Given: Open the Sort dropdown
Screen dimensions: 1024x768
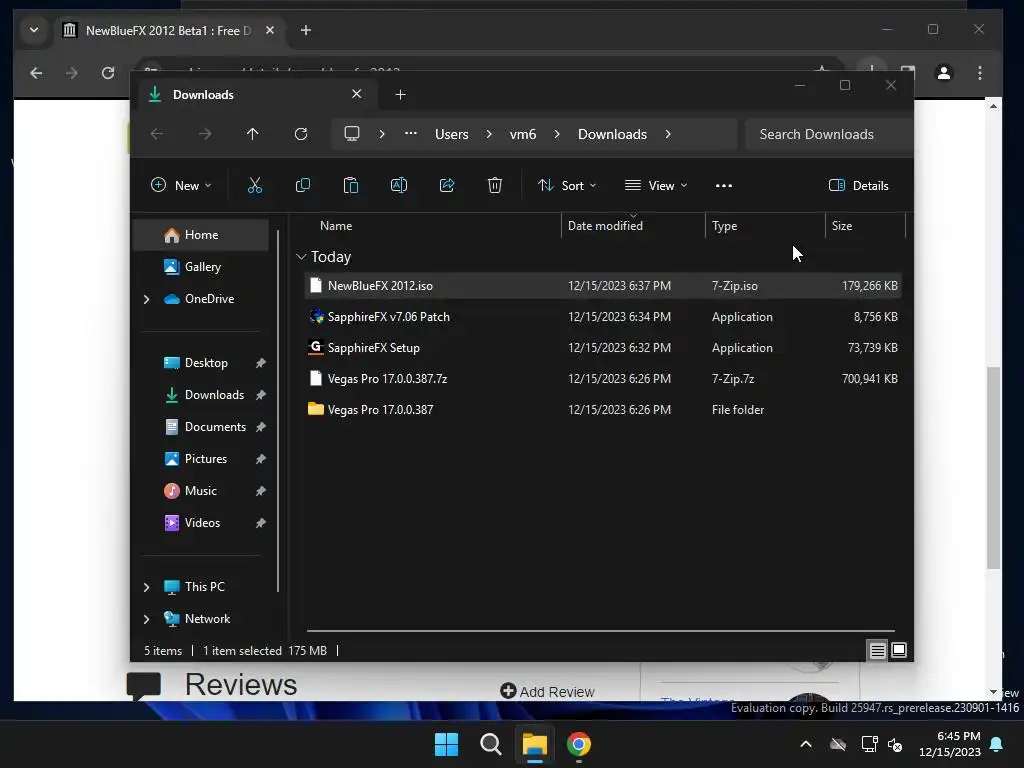Looking at the screenshot, I should pyautogui.click(x=567, y=185).
